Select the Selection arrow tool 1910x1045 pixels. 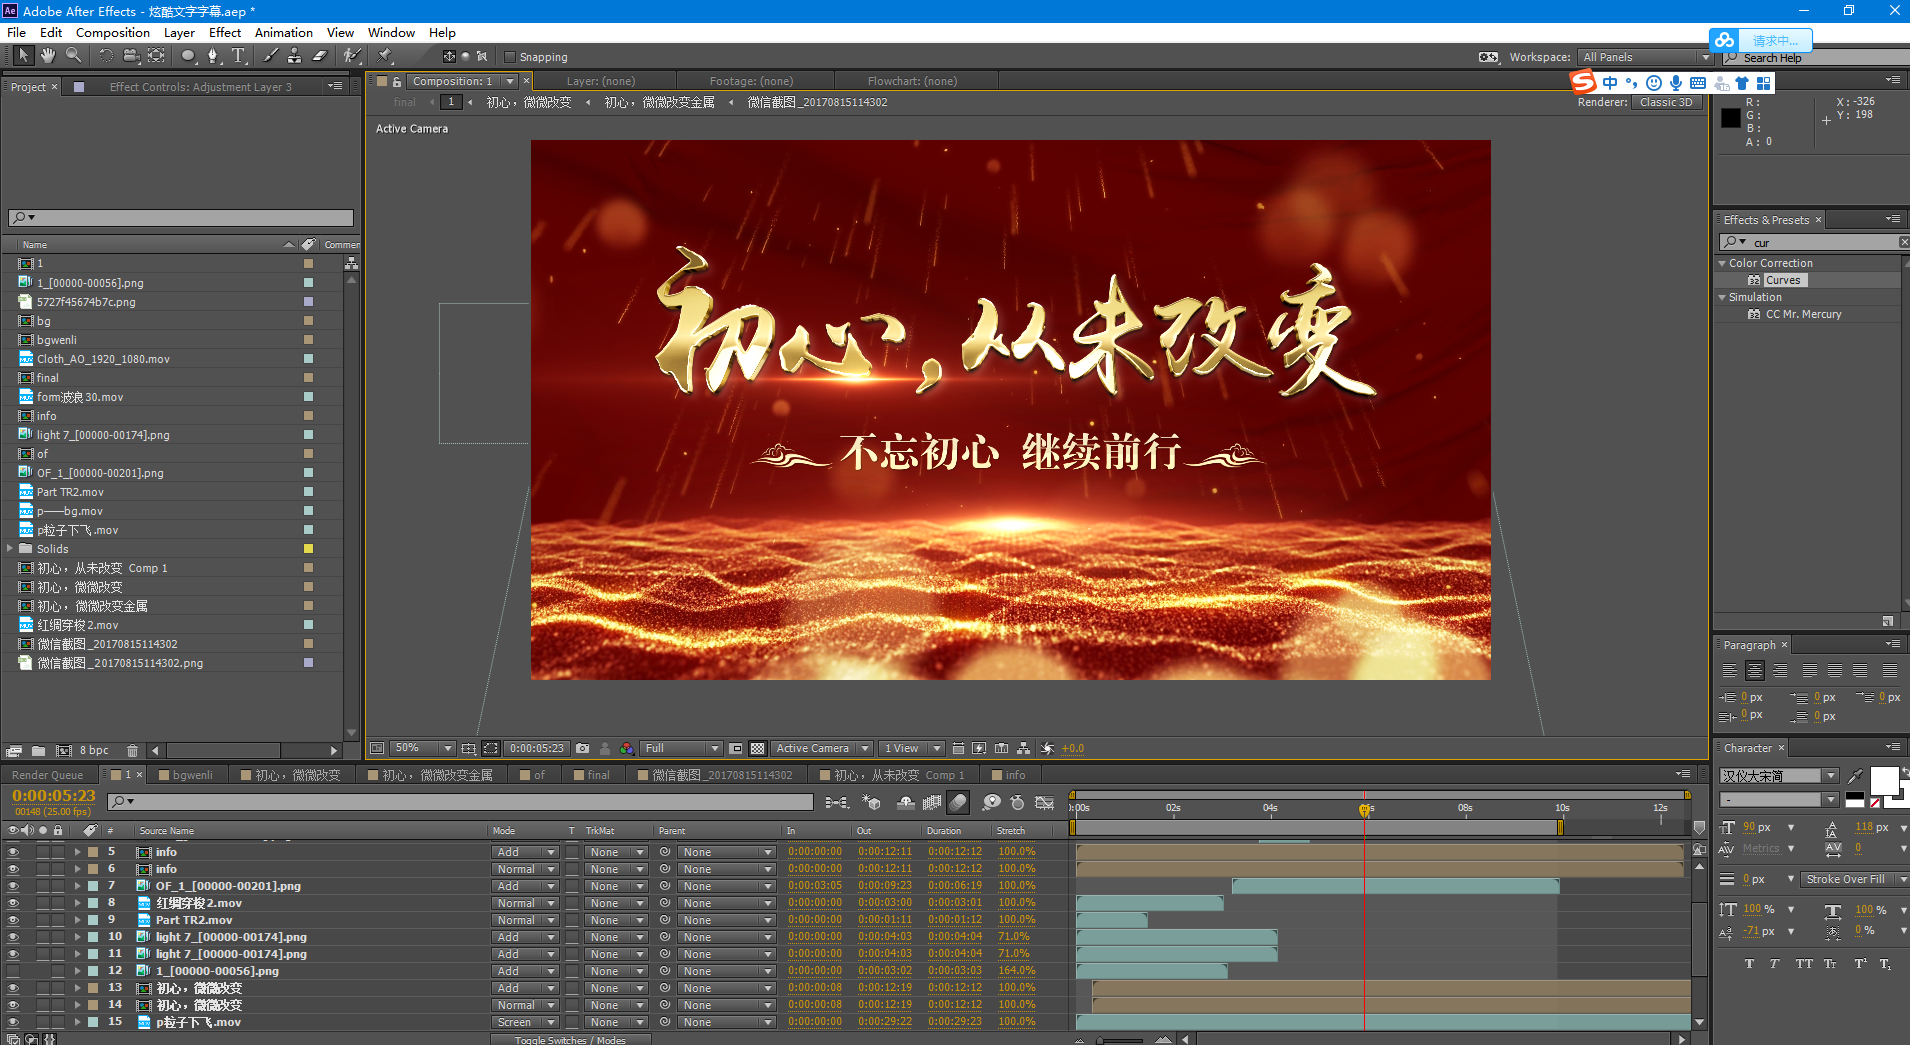(x=23, y=56)
